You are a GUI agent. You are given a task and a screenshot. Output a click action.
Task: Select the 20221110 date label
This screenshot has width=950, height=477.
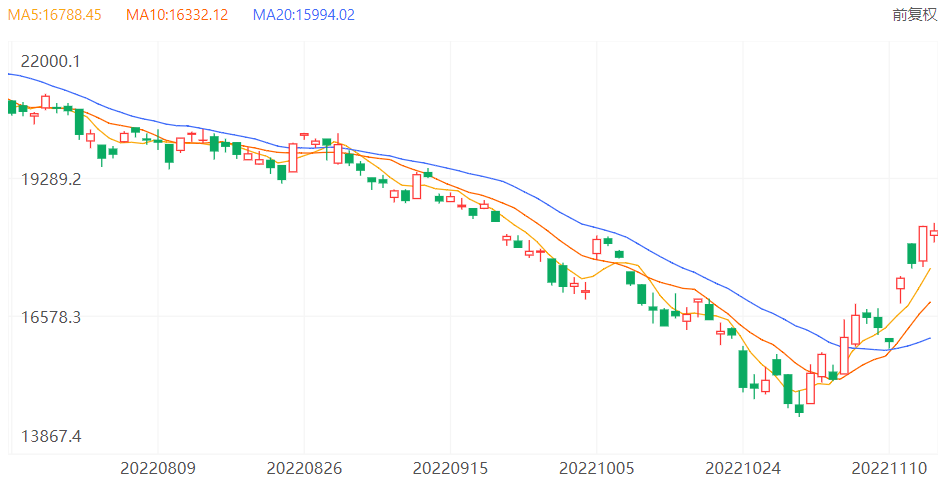click(x=889, y=468)
